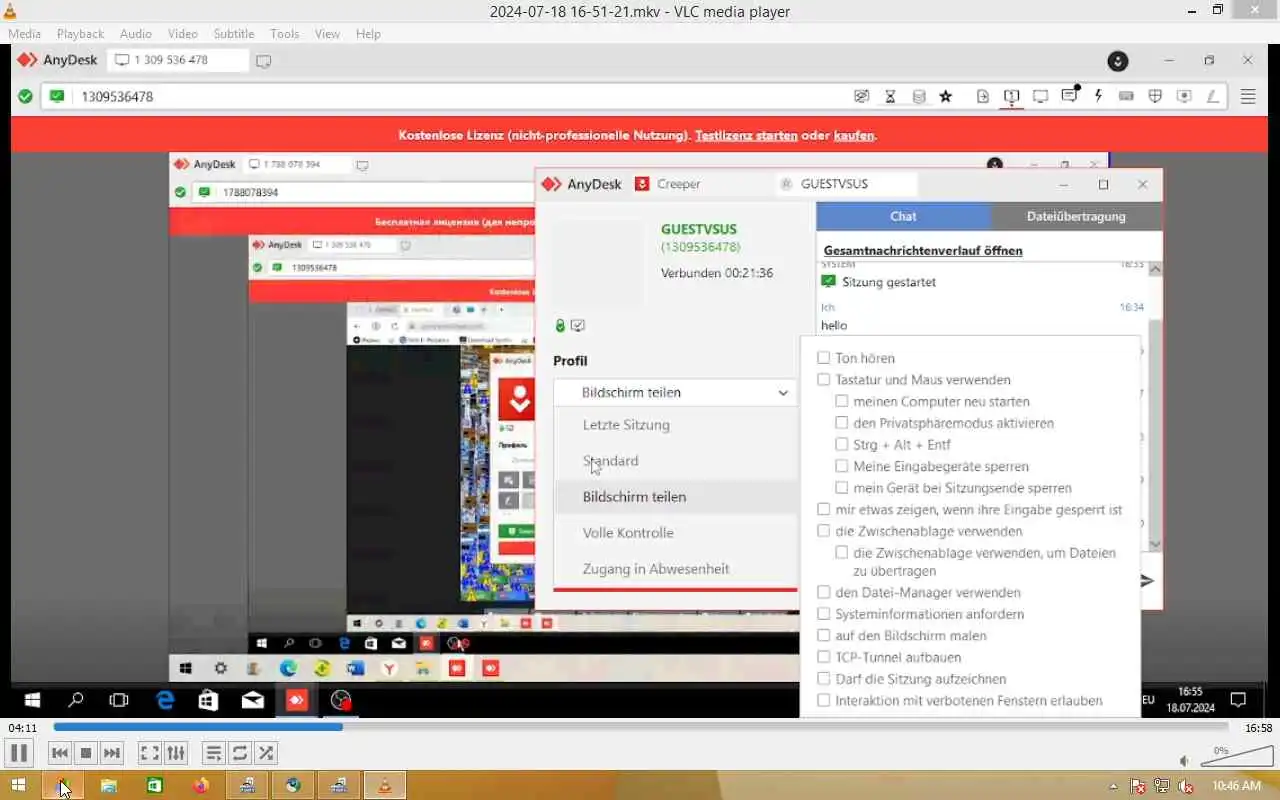Click the Edge icon in recorded taskbar
Viewport: 1280px width, 800px height.
165,701
